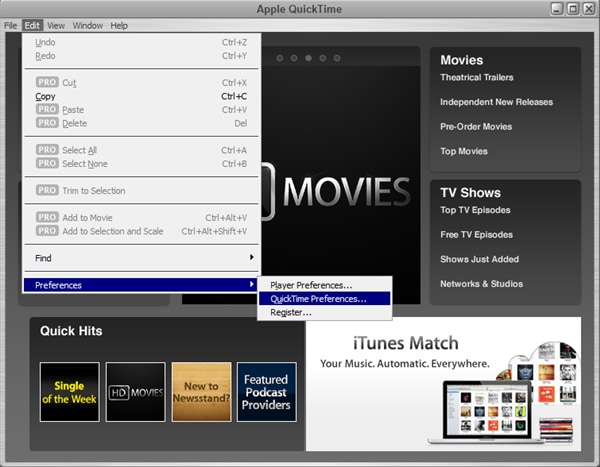
Task: Open the Top TV Episodes link
Action: [475, 210]
